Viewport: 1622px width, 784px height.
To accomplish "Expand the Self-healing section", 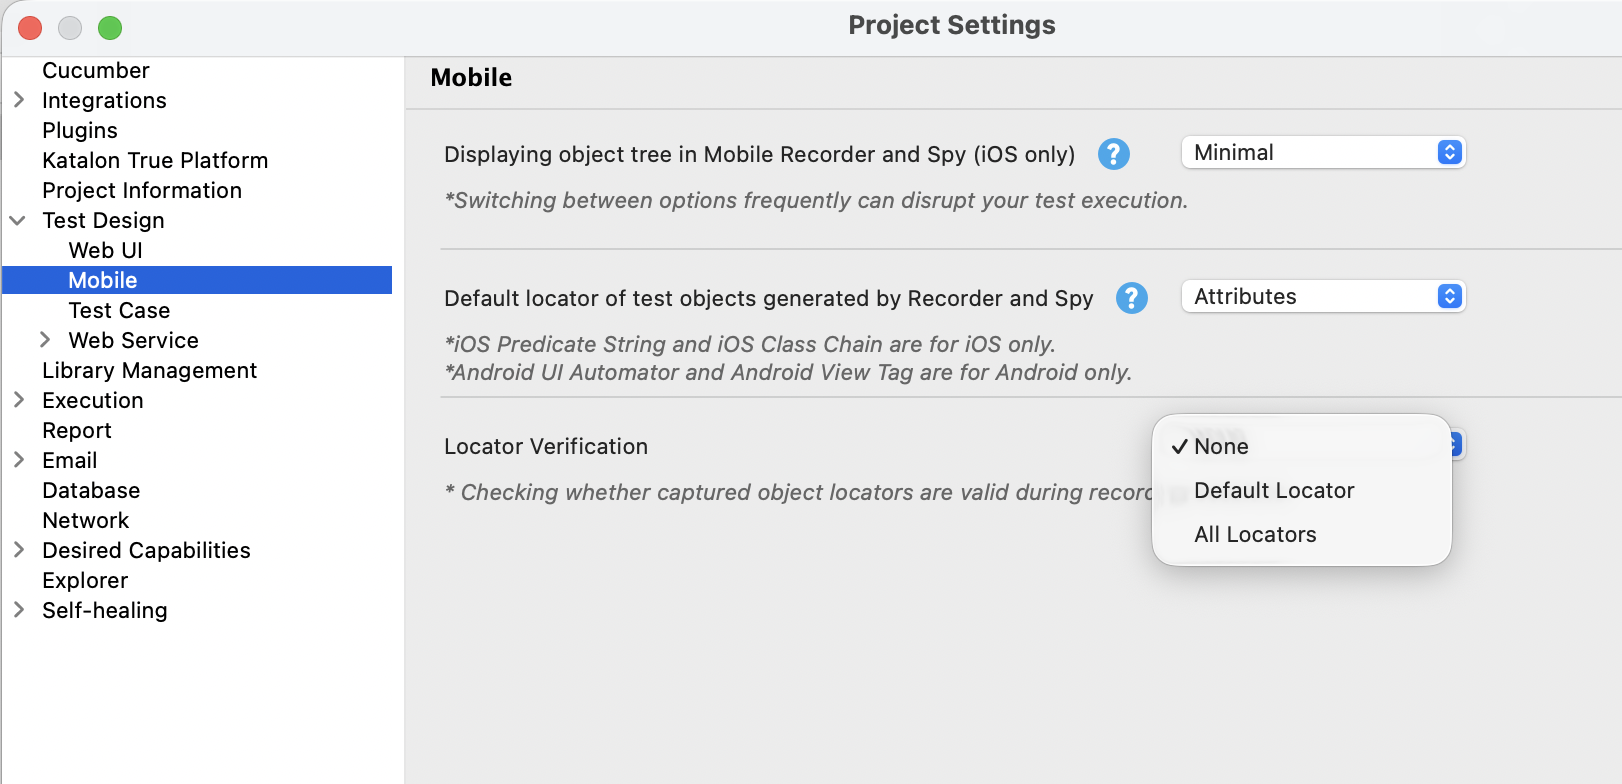I will click(17, 610).
